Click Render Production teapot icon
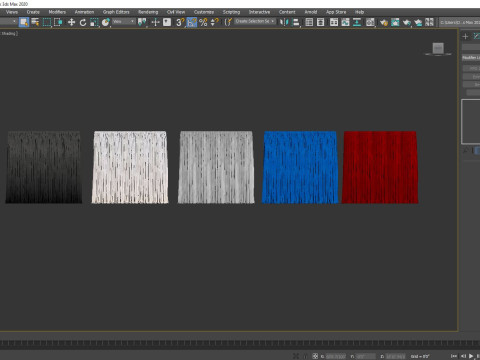Viewport: 480px width, 360px height. pos(406,22)
